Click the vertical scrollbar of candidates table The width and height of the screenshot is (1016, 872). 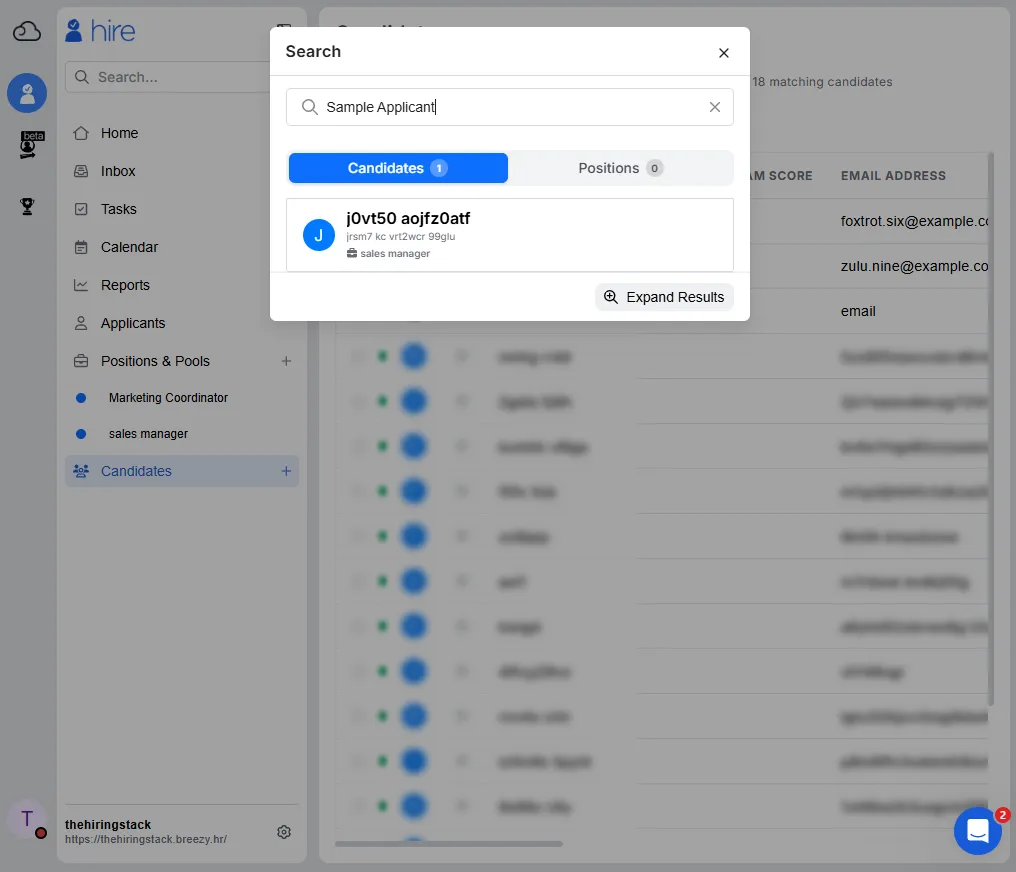(991, 429)
